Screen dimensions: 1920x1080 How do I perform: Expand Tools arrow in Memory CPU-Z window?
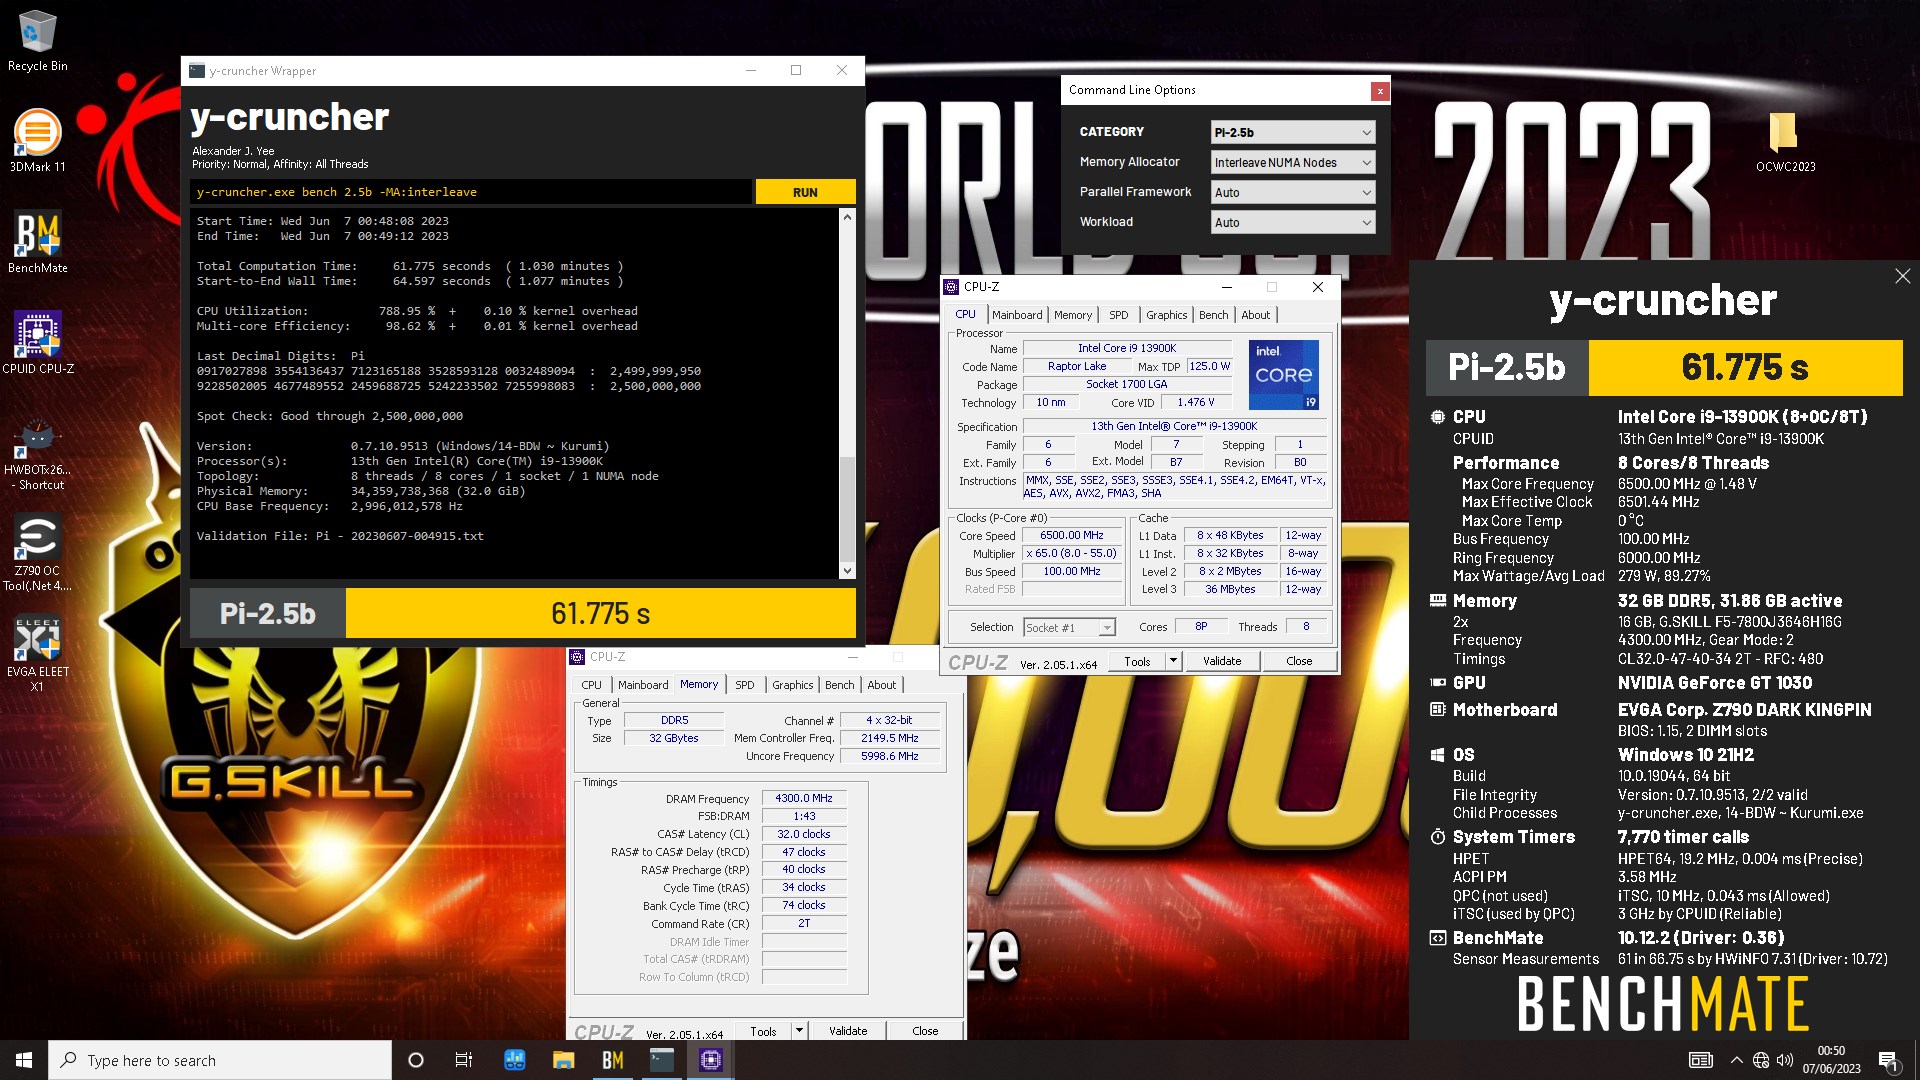799,1031
